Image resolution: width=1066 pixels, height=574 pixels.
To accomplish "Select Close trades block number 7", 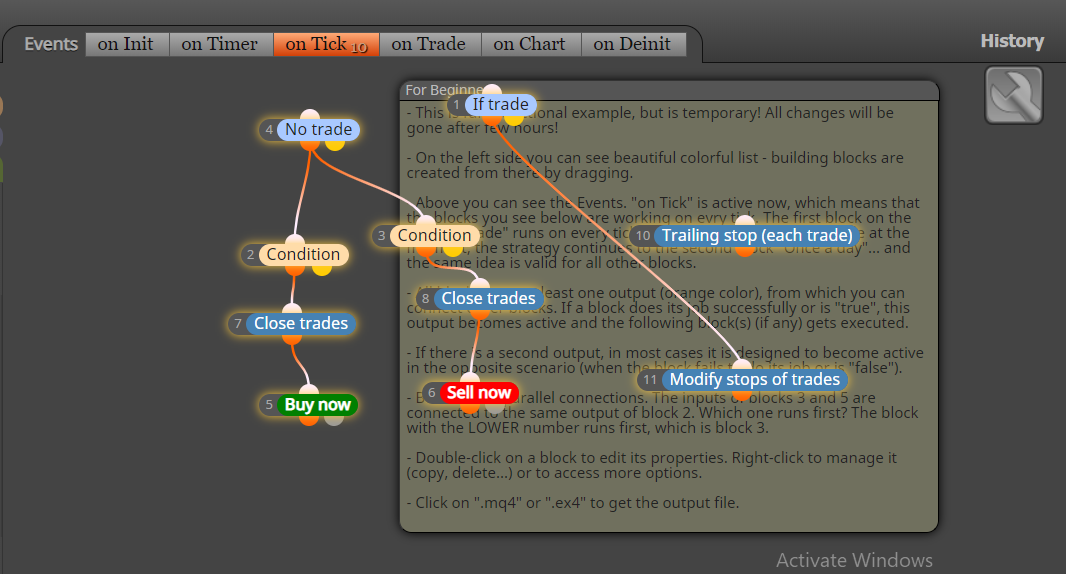I will tap(300, 324).
